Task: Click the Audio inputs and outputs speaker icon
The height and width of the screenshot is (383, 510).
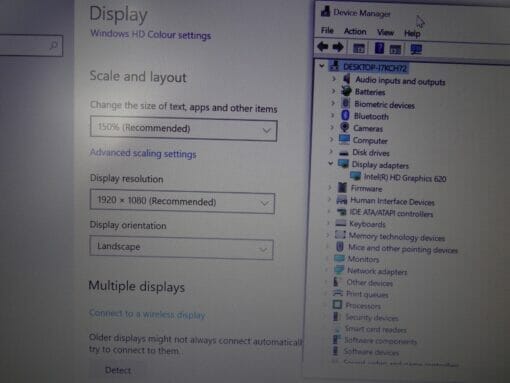Action: pyautogui.click(x=347, y=79)
